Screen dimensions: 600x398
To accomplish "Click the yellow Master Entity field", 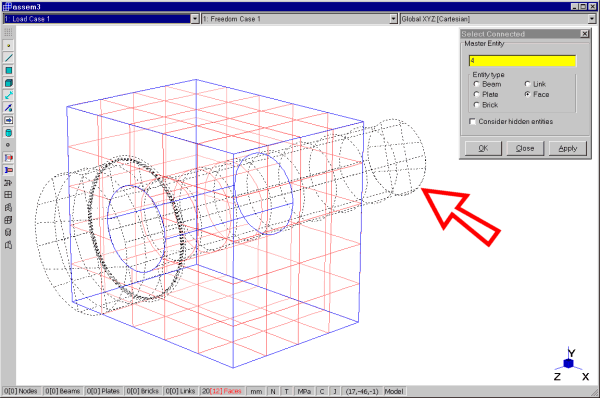I will click(x=522, y=60).
